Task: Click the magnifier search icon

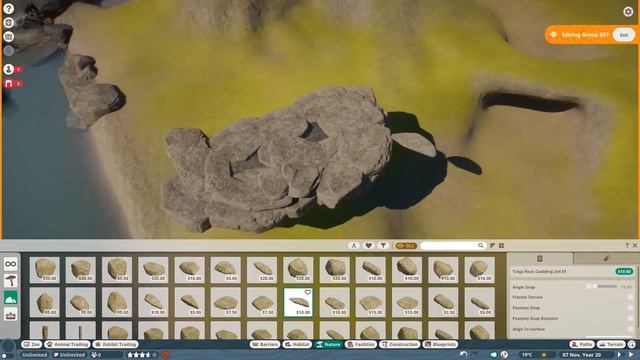Action: point(480,245)
